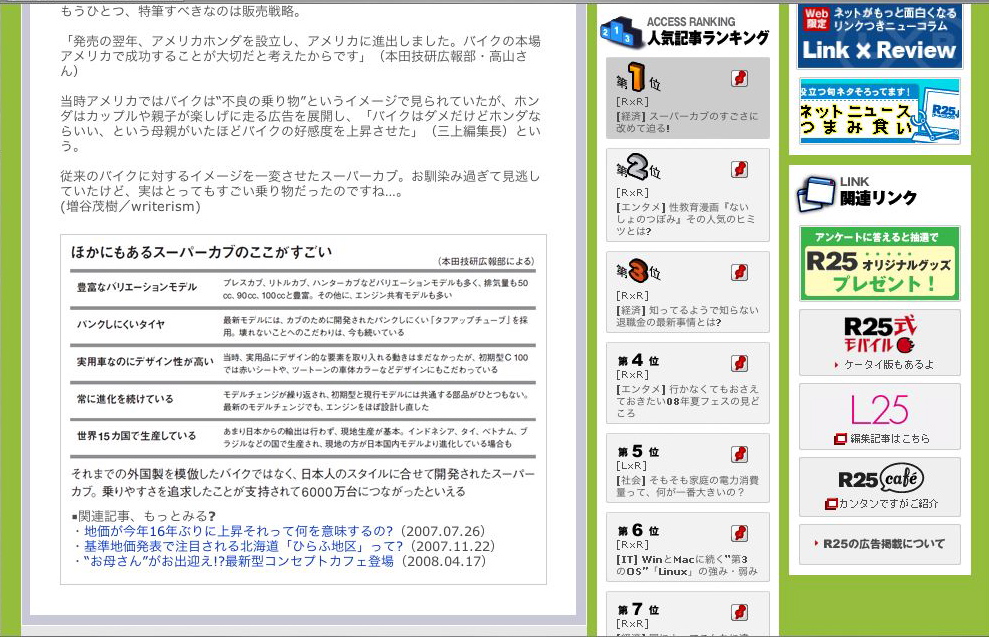The width and height of the screenshot is (989, 637).
Task: Click the (本田技研広報部による) source note
Action: coord(486,261)
